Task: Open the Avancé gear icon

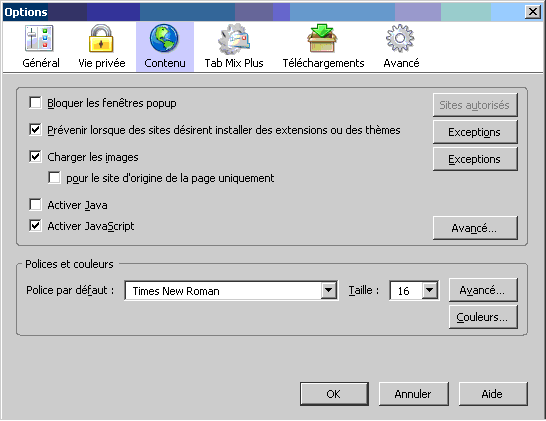Action: coord(400,38)
